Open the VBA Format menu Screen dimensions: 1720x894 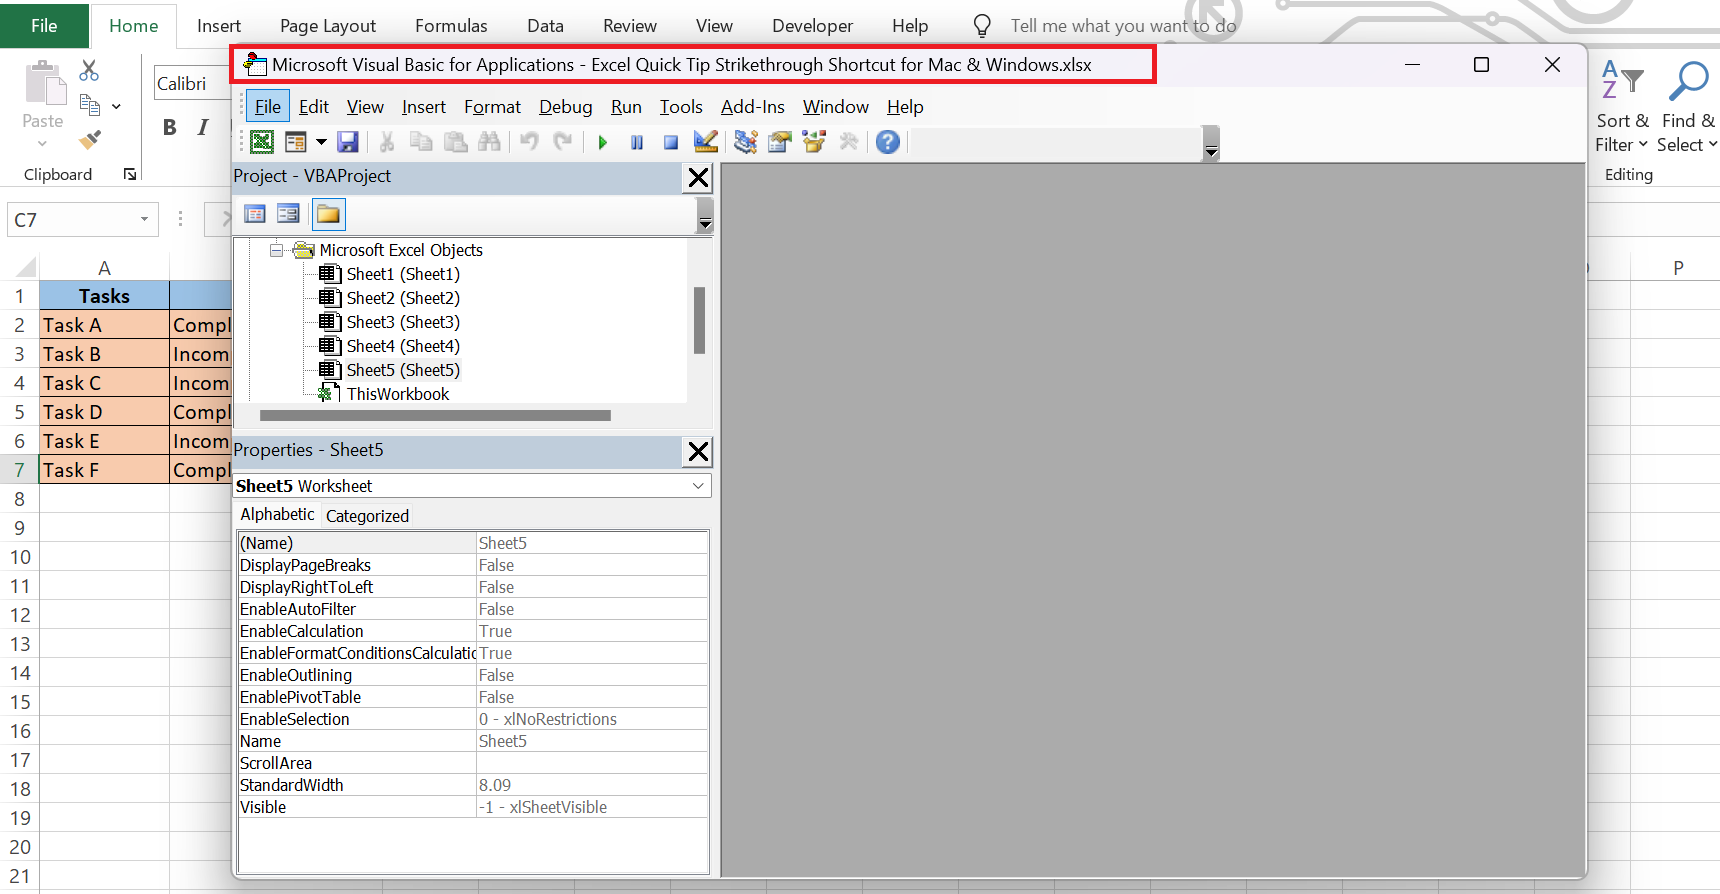(x=492, y=106)
